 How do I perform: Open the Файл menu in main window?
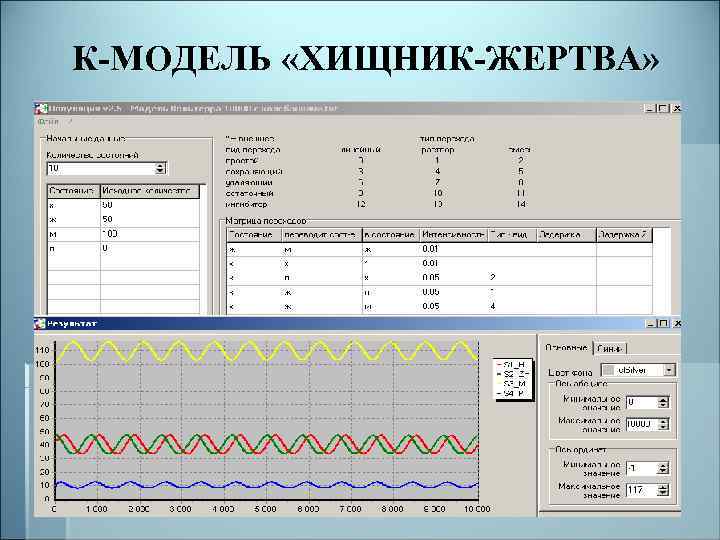[48, 122]
